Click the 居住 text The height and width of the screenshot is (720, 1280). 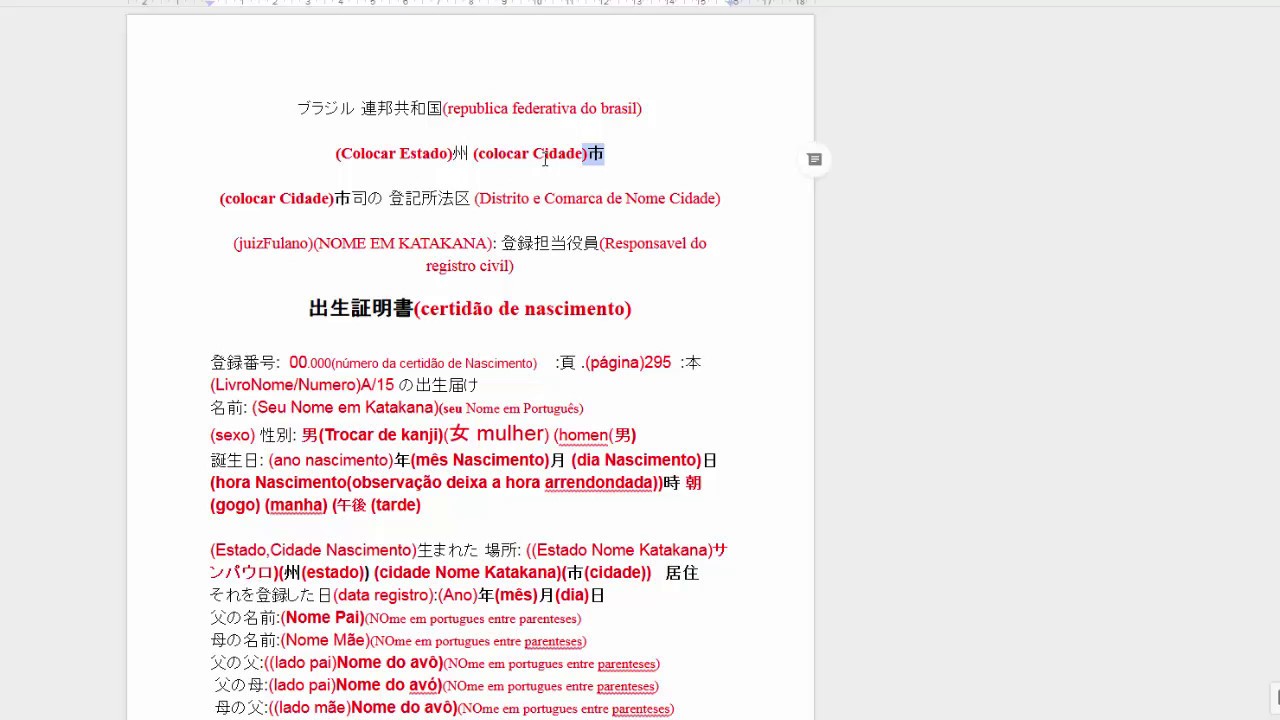[x=682, y=573]
